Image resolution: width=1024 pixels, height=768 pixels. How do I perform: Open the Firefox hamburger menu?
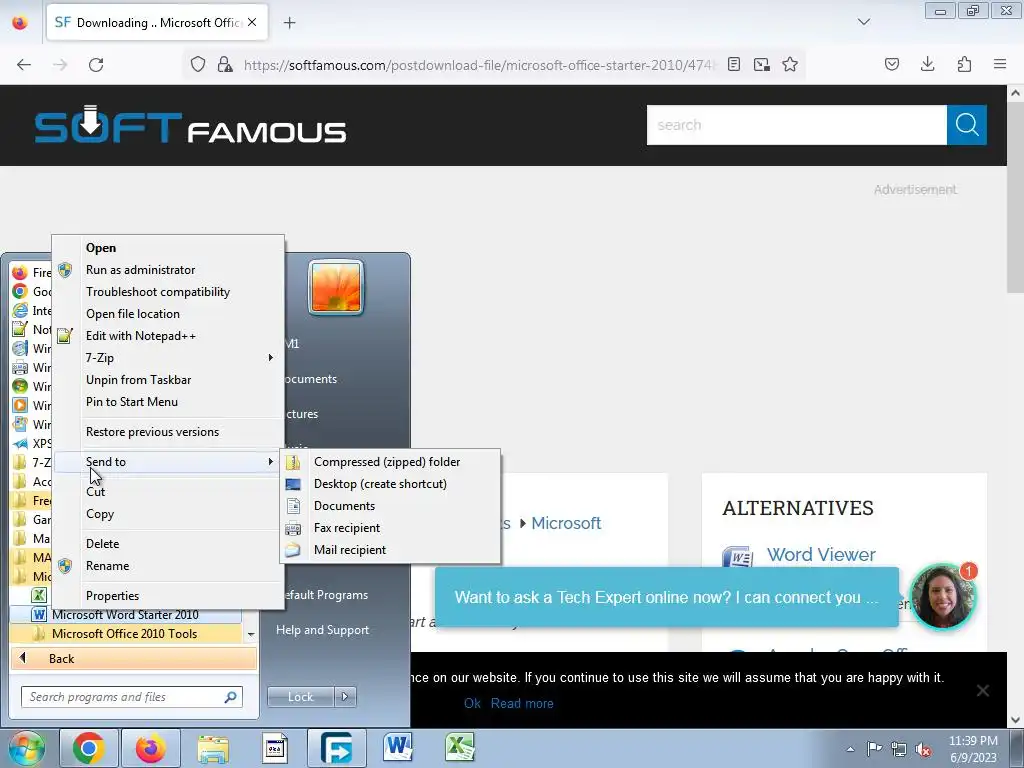1000,64
